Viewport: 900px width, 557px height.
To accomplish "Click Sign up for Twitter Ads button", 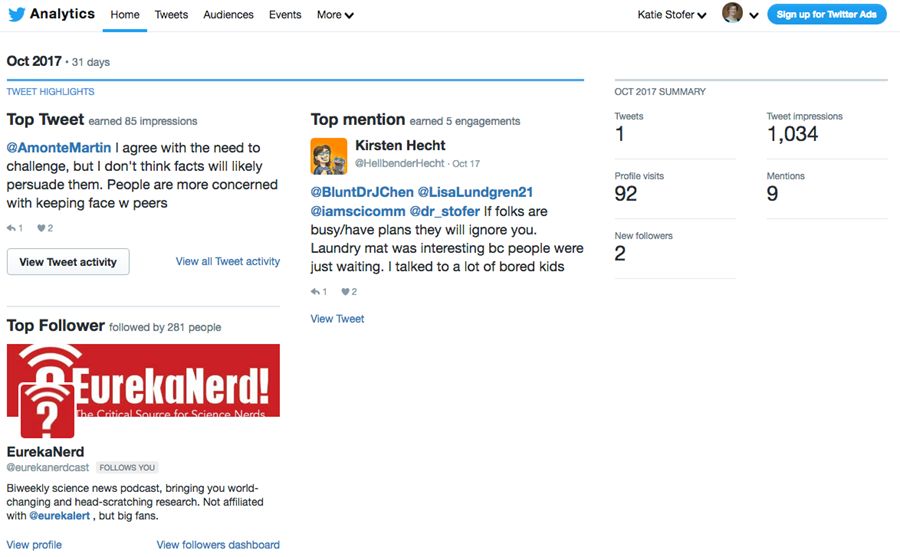I will click(827, 14).
